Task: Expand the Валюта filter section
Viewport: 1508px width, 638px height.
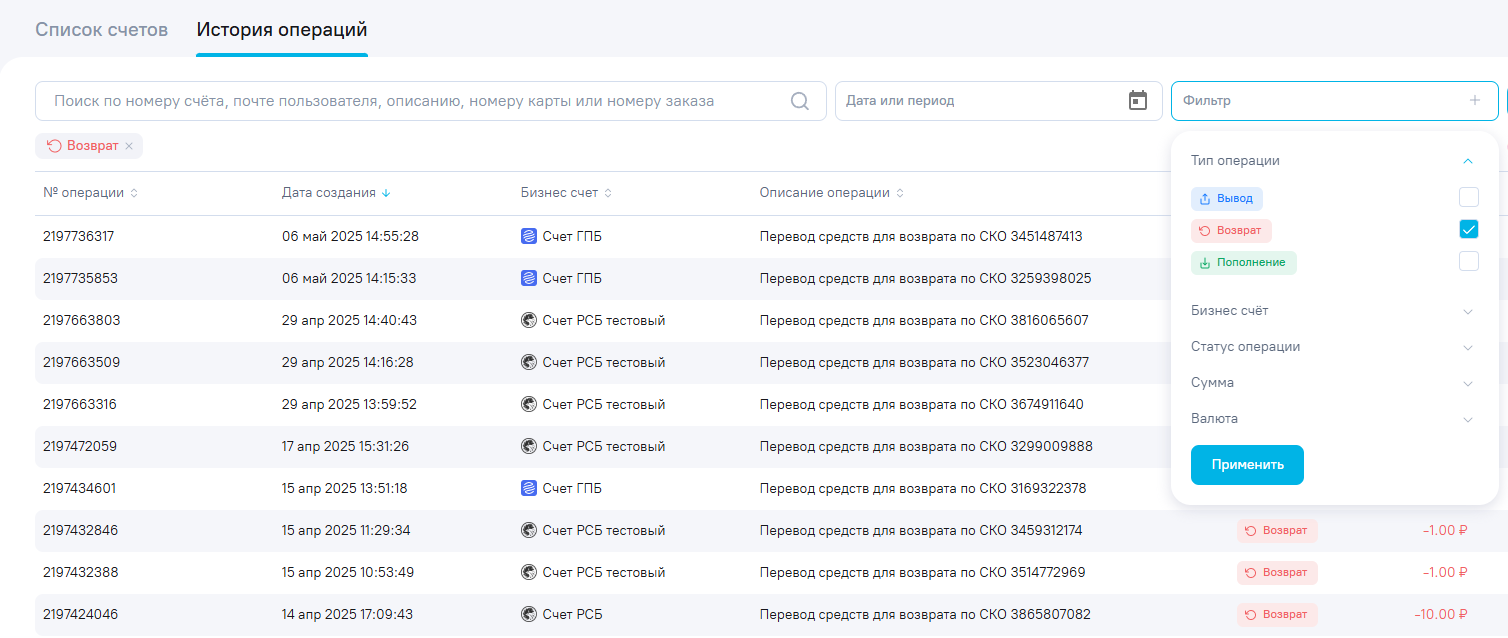Action: 1468,419
